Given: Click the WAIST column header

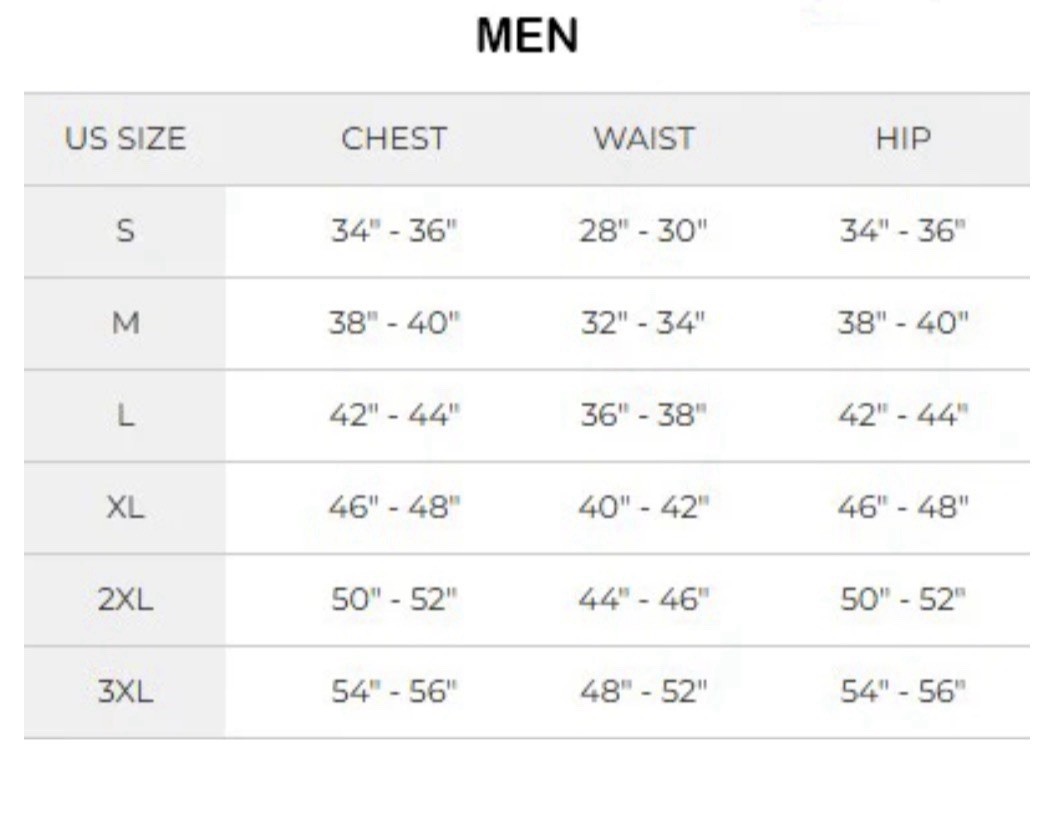Looking at the screenshot, I should [643, 139].
